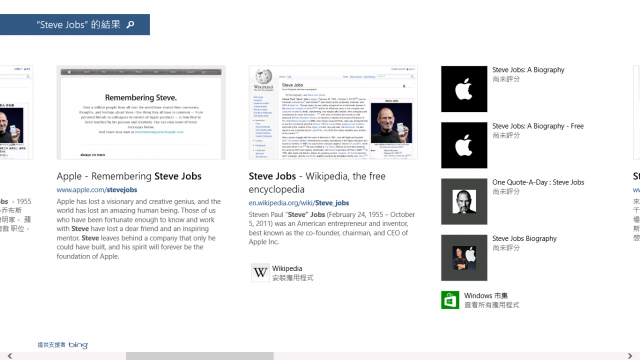Open Steve Jobs: A Biography - Free app icon
The height and width of the screenshot is (360, 640).
[464, 145]
